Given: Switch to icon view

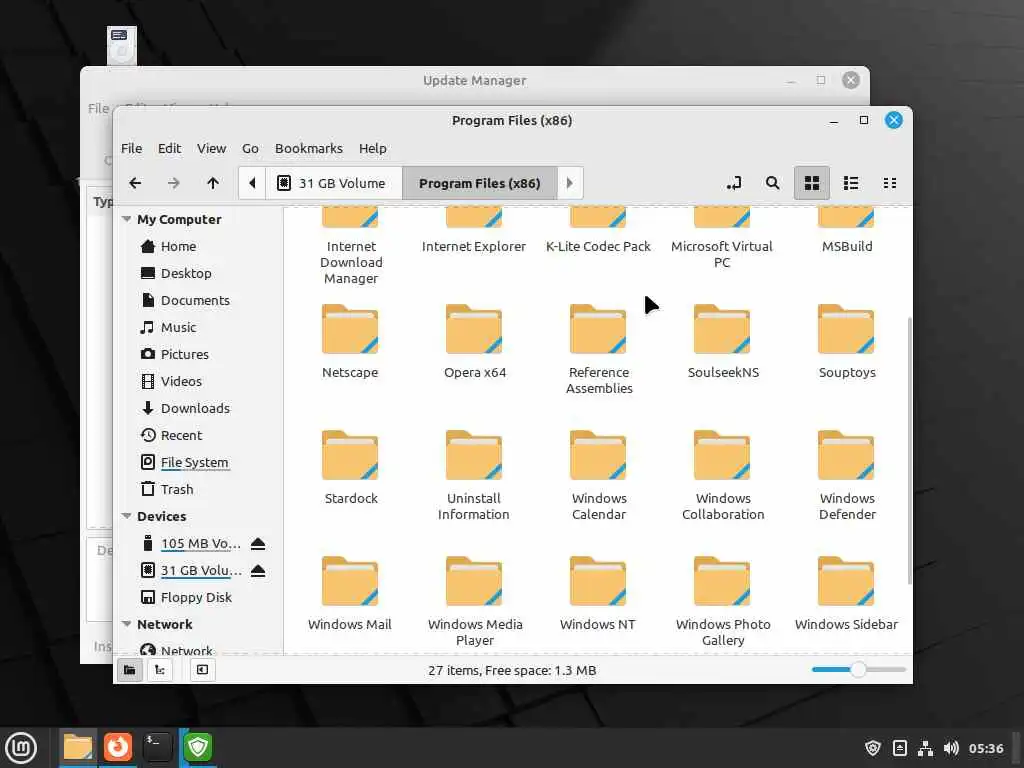Looking at the screenshot, I should [812, 184].
